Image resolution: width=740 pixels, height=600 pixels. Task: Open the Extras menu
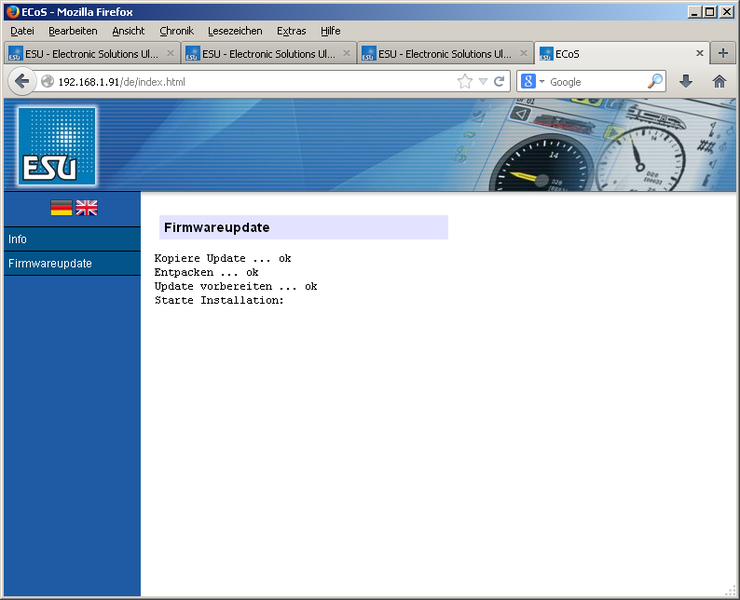coord(291,31)
